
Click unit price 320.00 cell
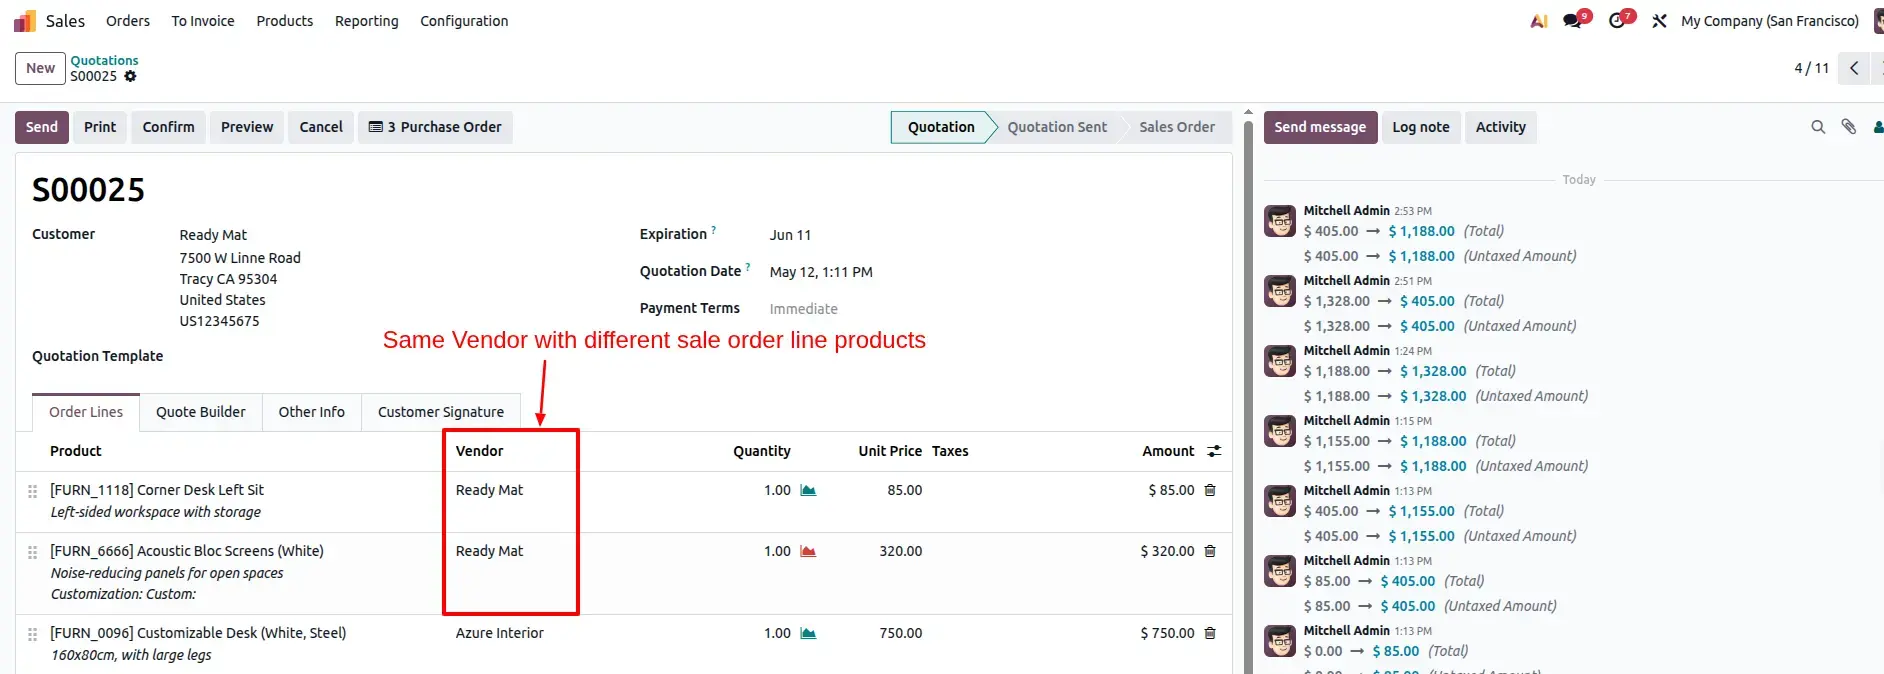901,551
